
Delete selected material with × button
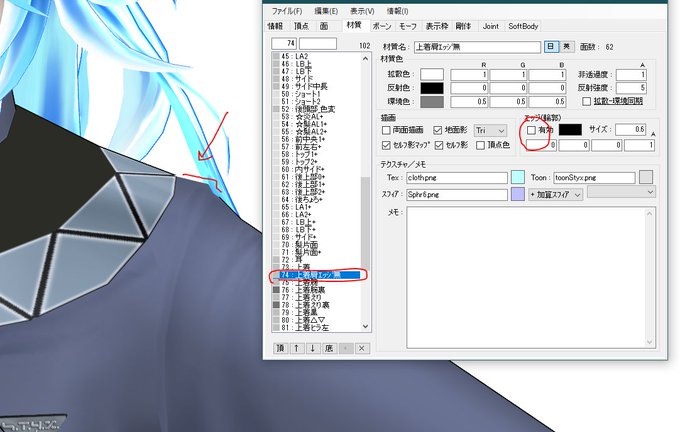pyautogui.click(x=362, y=348)
